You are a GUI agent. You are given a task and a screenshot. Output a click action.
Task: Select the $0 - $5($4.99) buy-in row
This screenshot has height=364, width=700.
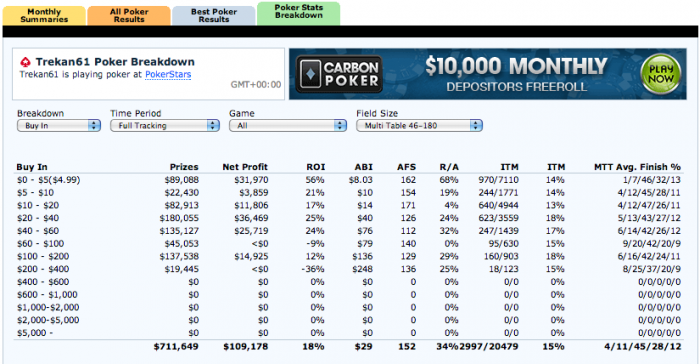tap(349, 180)
